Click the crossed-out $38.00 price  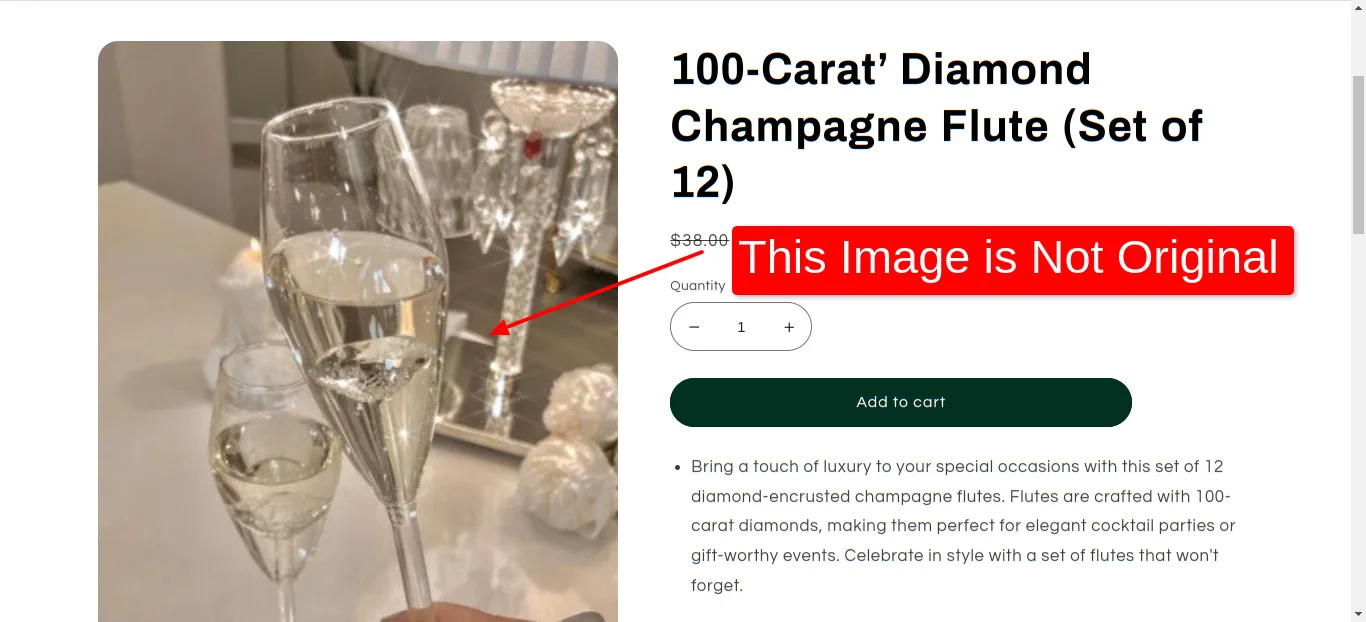pos(699,240)
